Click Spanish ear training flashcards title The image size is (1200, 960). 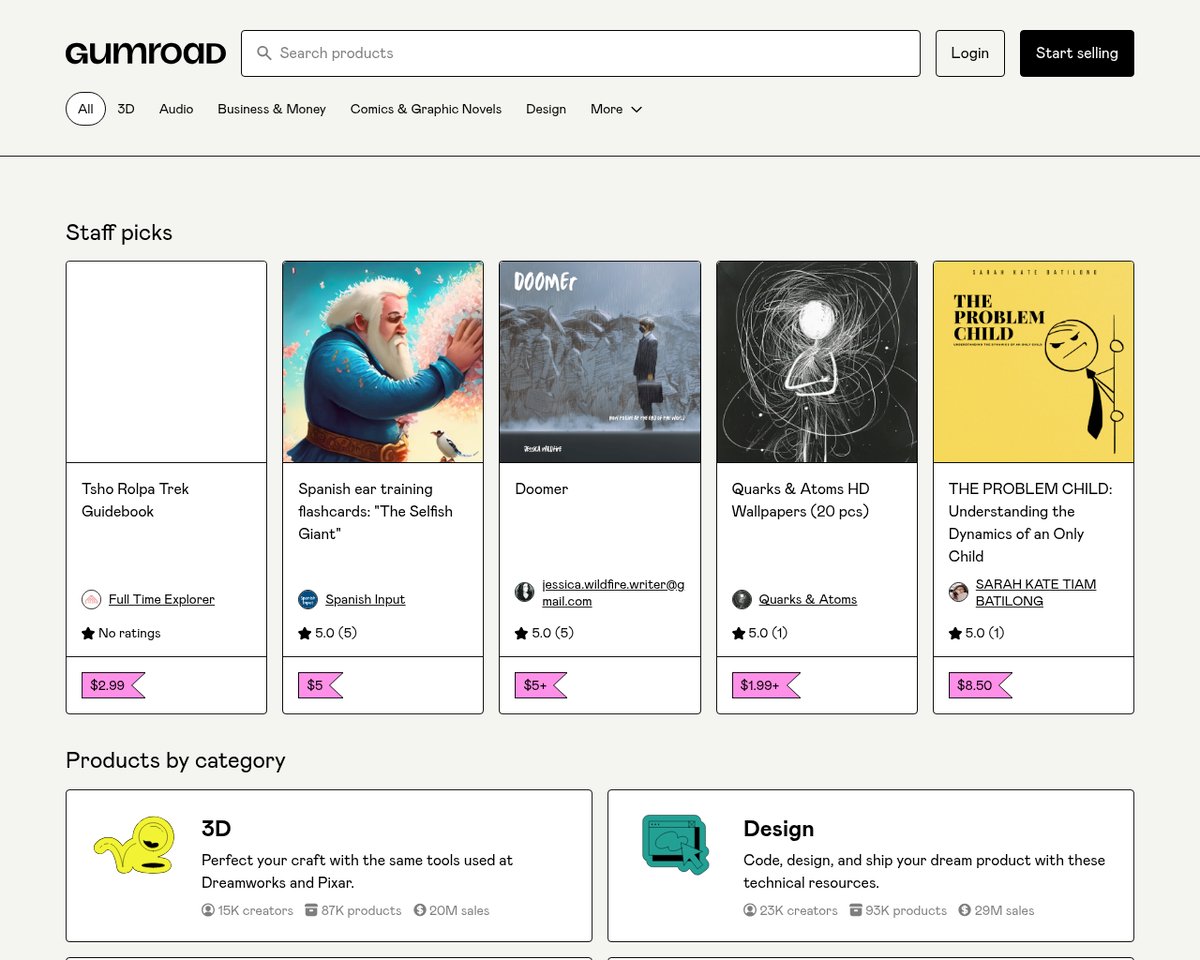pyautogui.click(x=376, y=511)
